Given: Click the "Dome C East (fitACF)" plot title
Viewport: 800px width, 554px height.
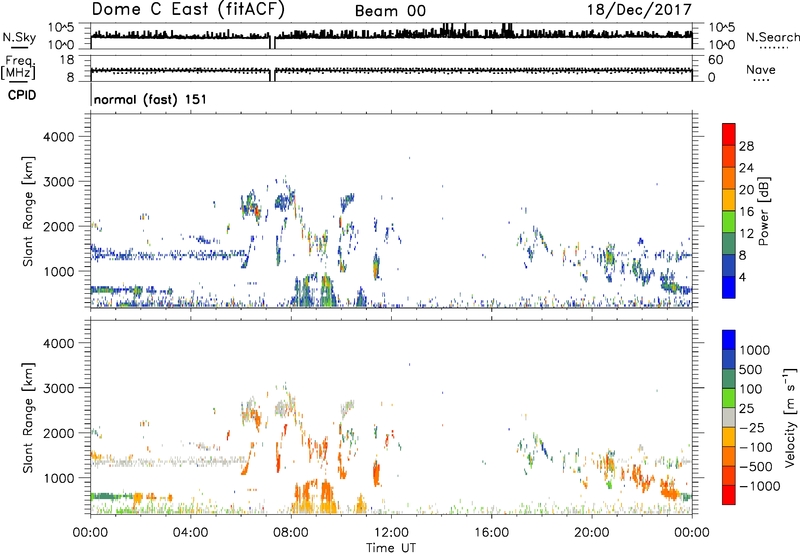Looking at the screenshot, I should pyautogui.click(x=188, y=10).
